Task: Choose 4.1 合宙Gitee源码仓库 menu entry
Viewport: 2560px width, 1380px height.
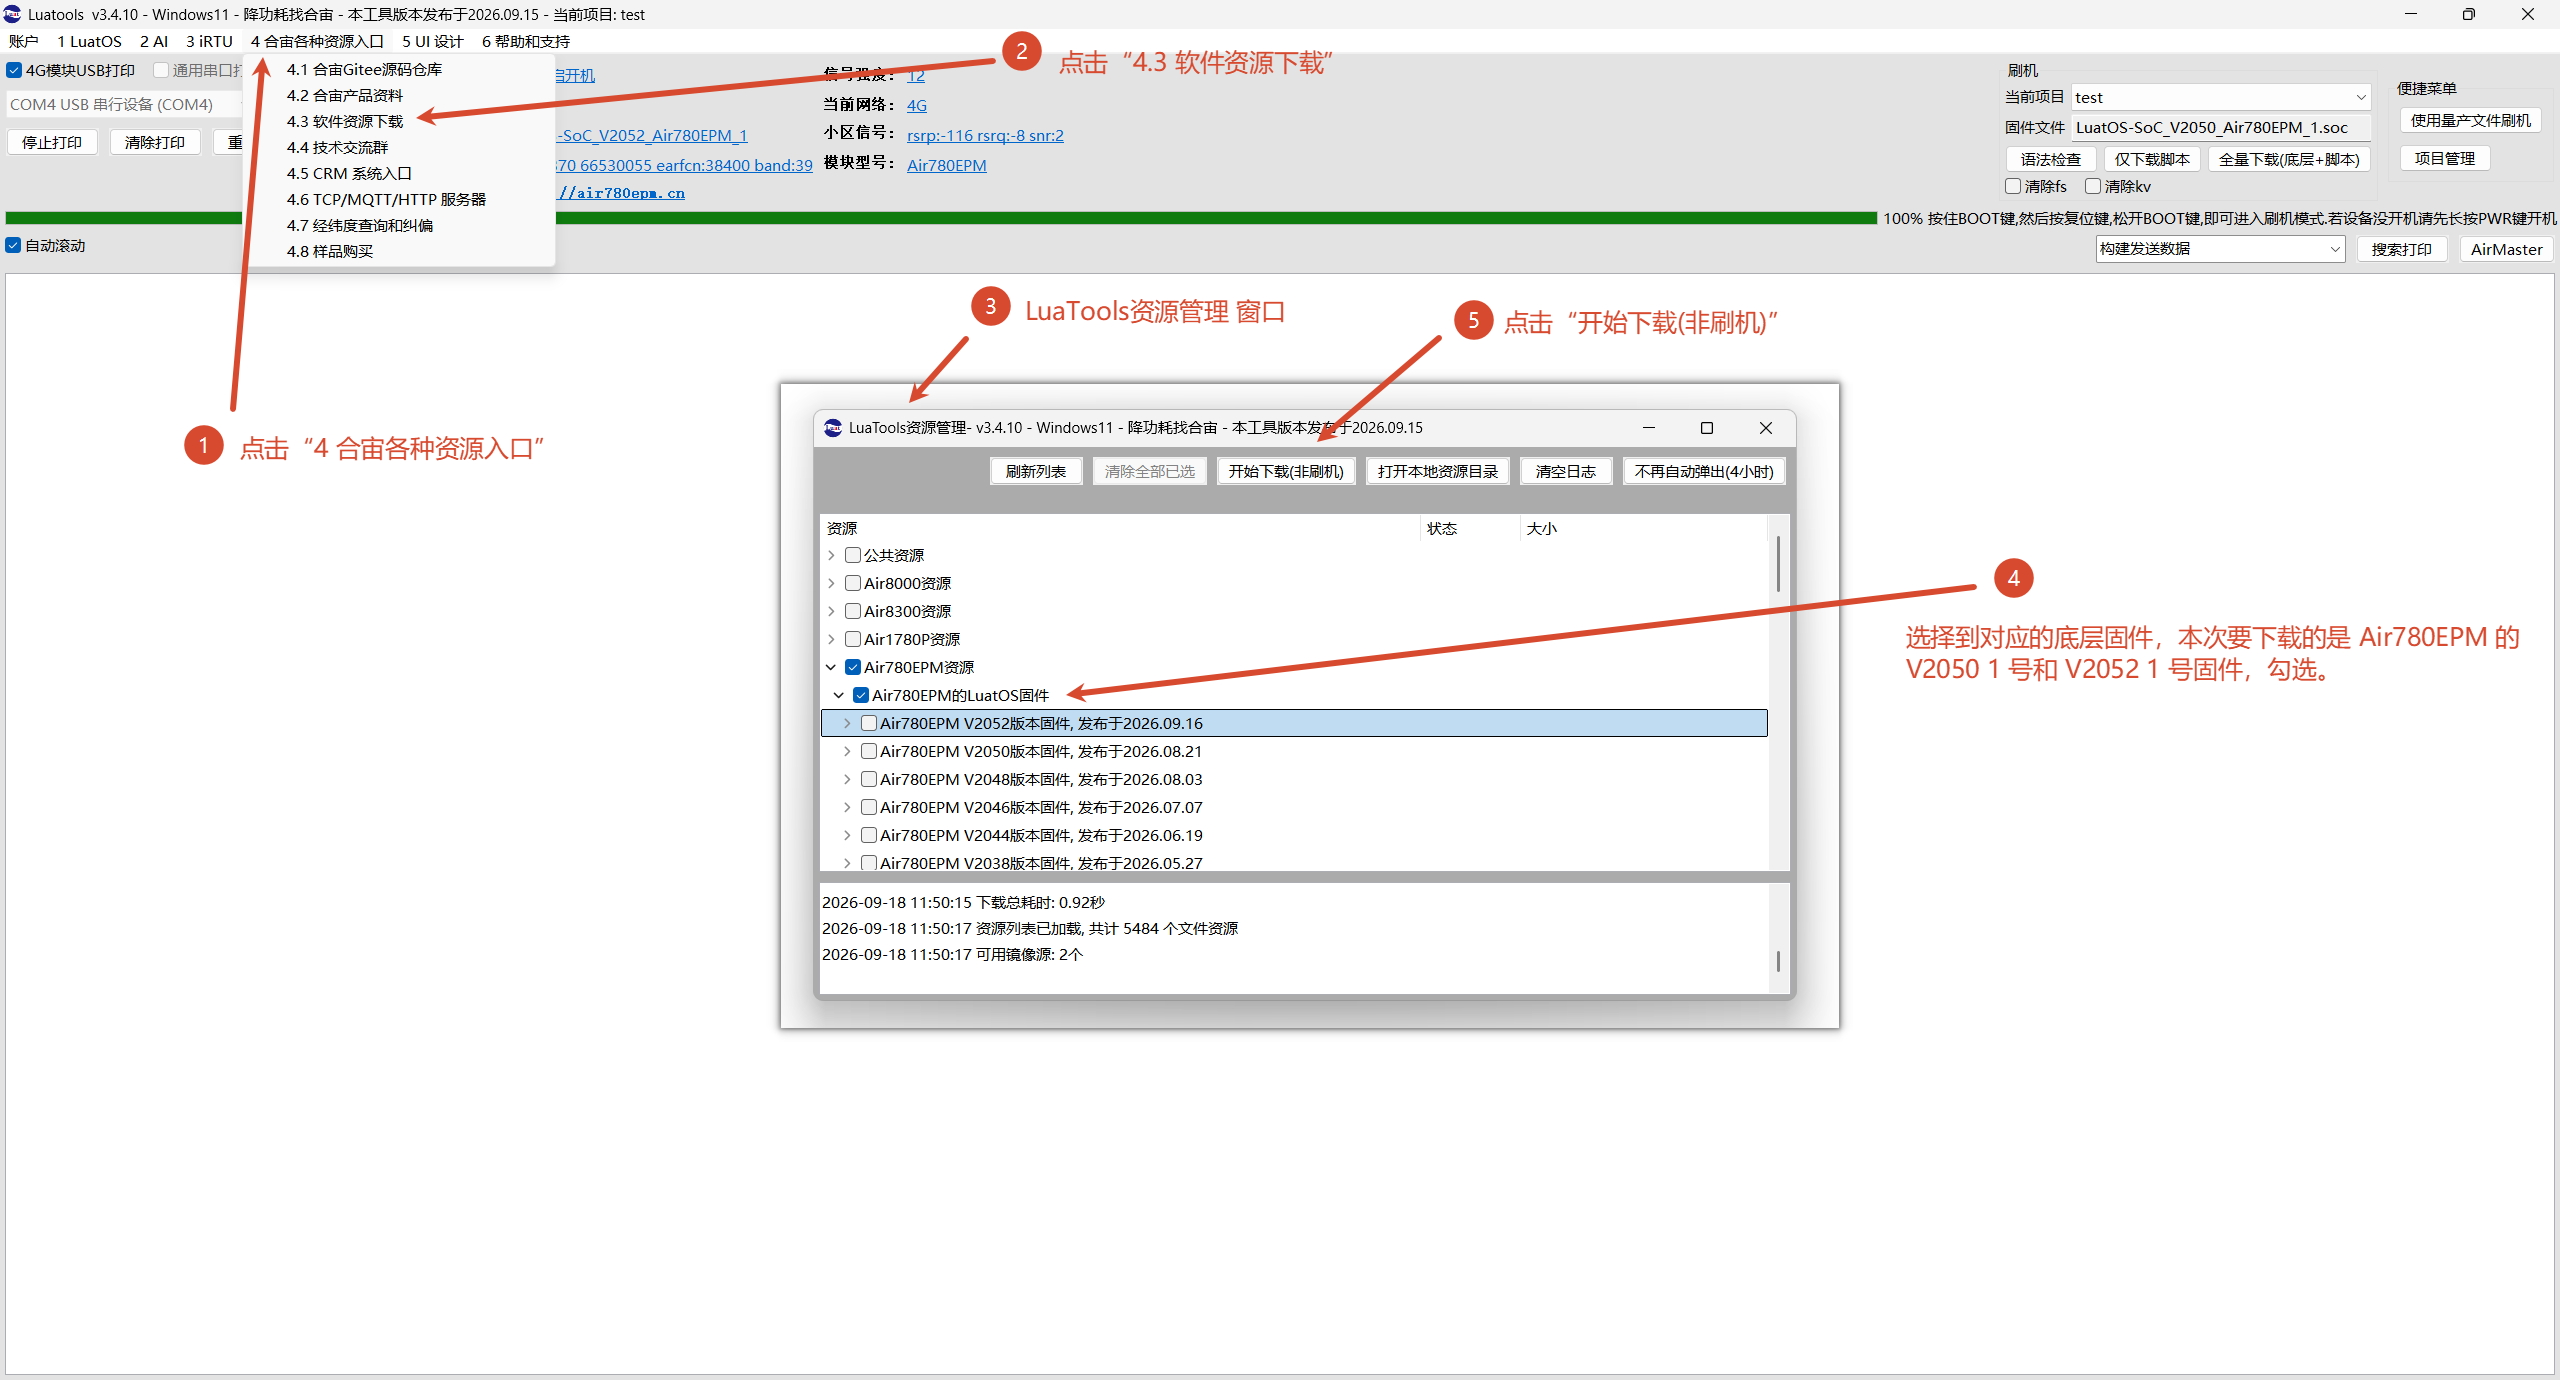Action: 364,69
